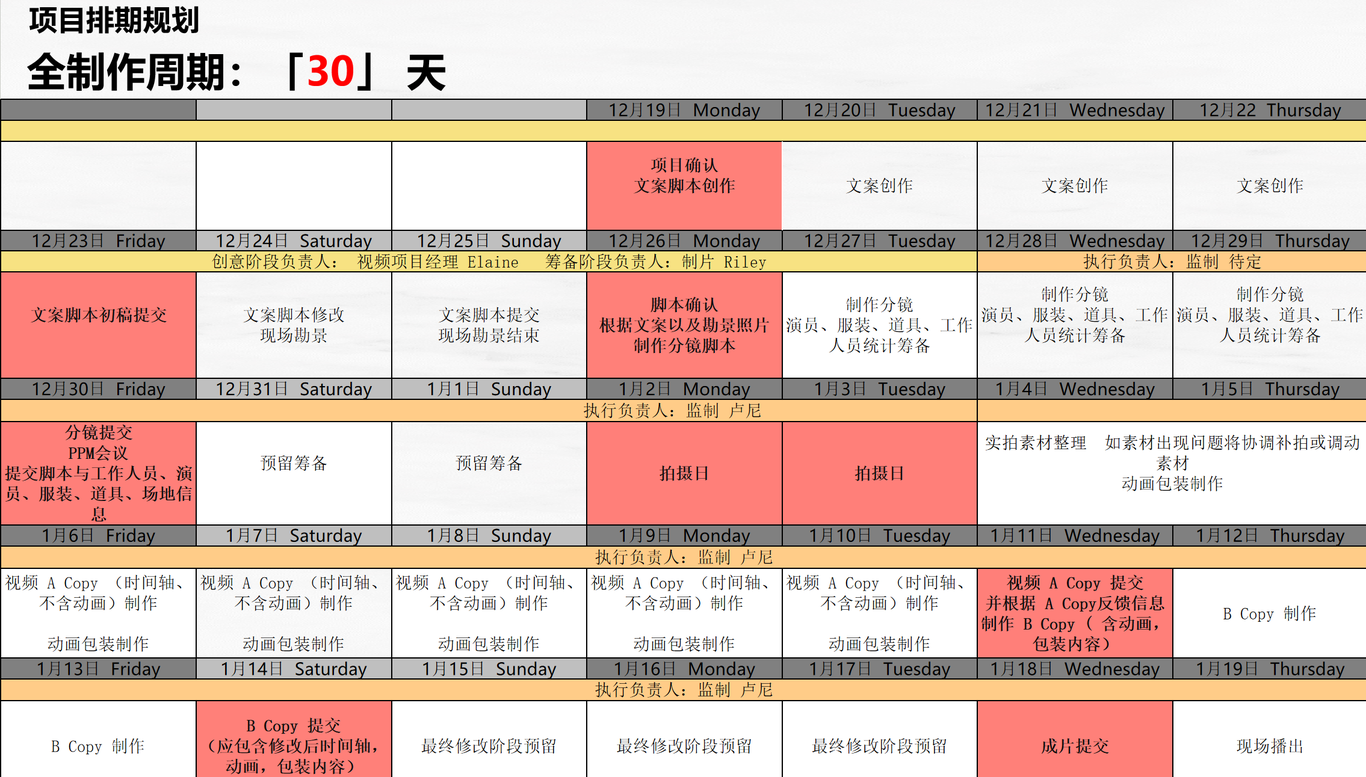This screenshot has height=777, width=1366.
Task: Click the 1月5日 Thursday date header
Action: 1270,389
